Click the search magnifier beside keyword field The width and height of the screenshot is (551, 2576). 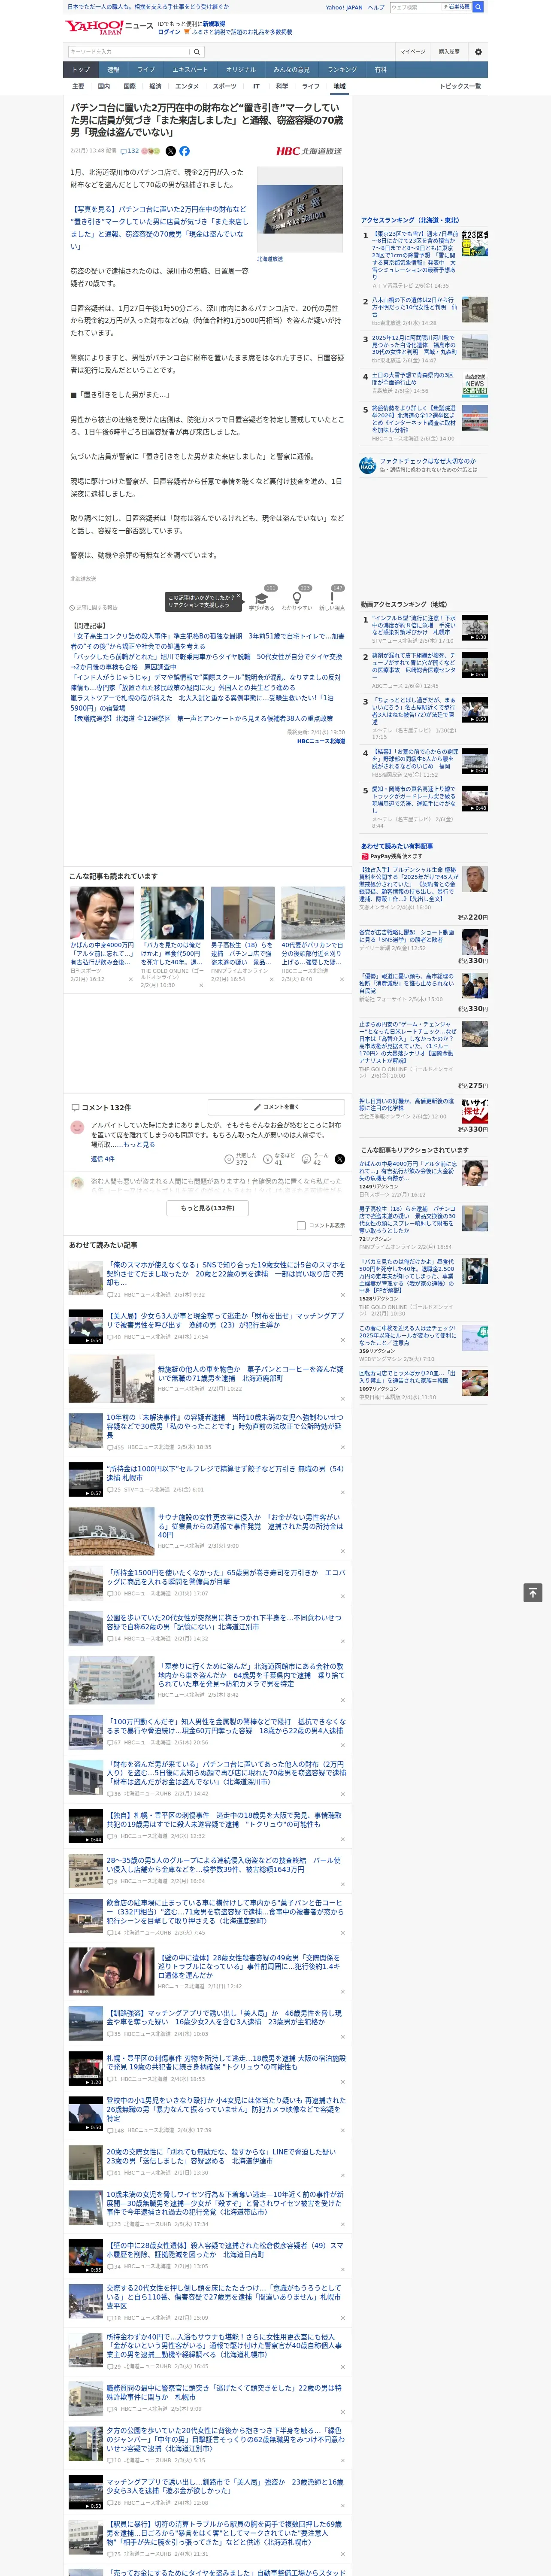click(x=196, y=51)
